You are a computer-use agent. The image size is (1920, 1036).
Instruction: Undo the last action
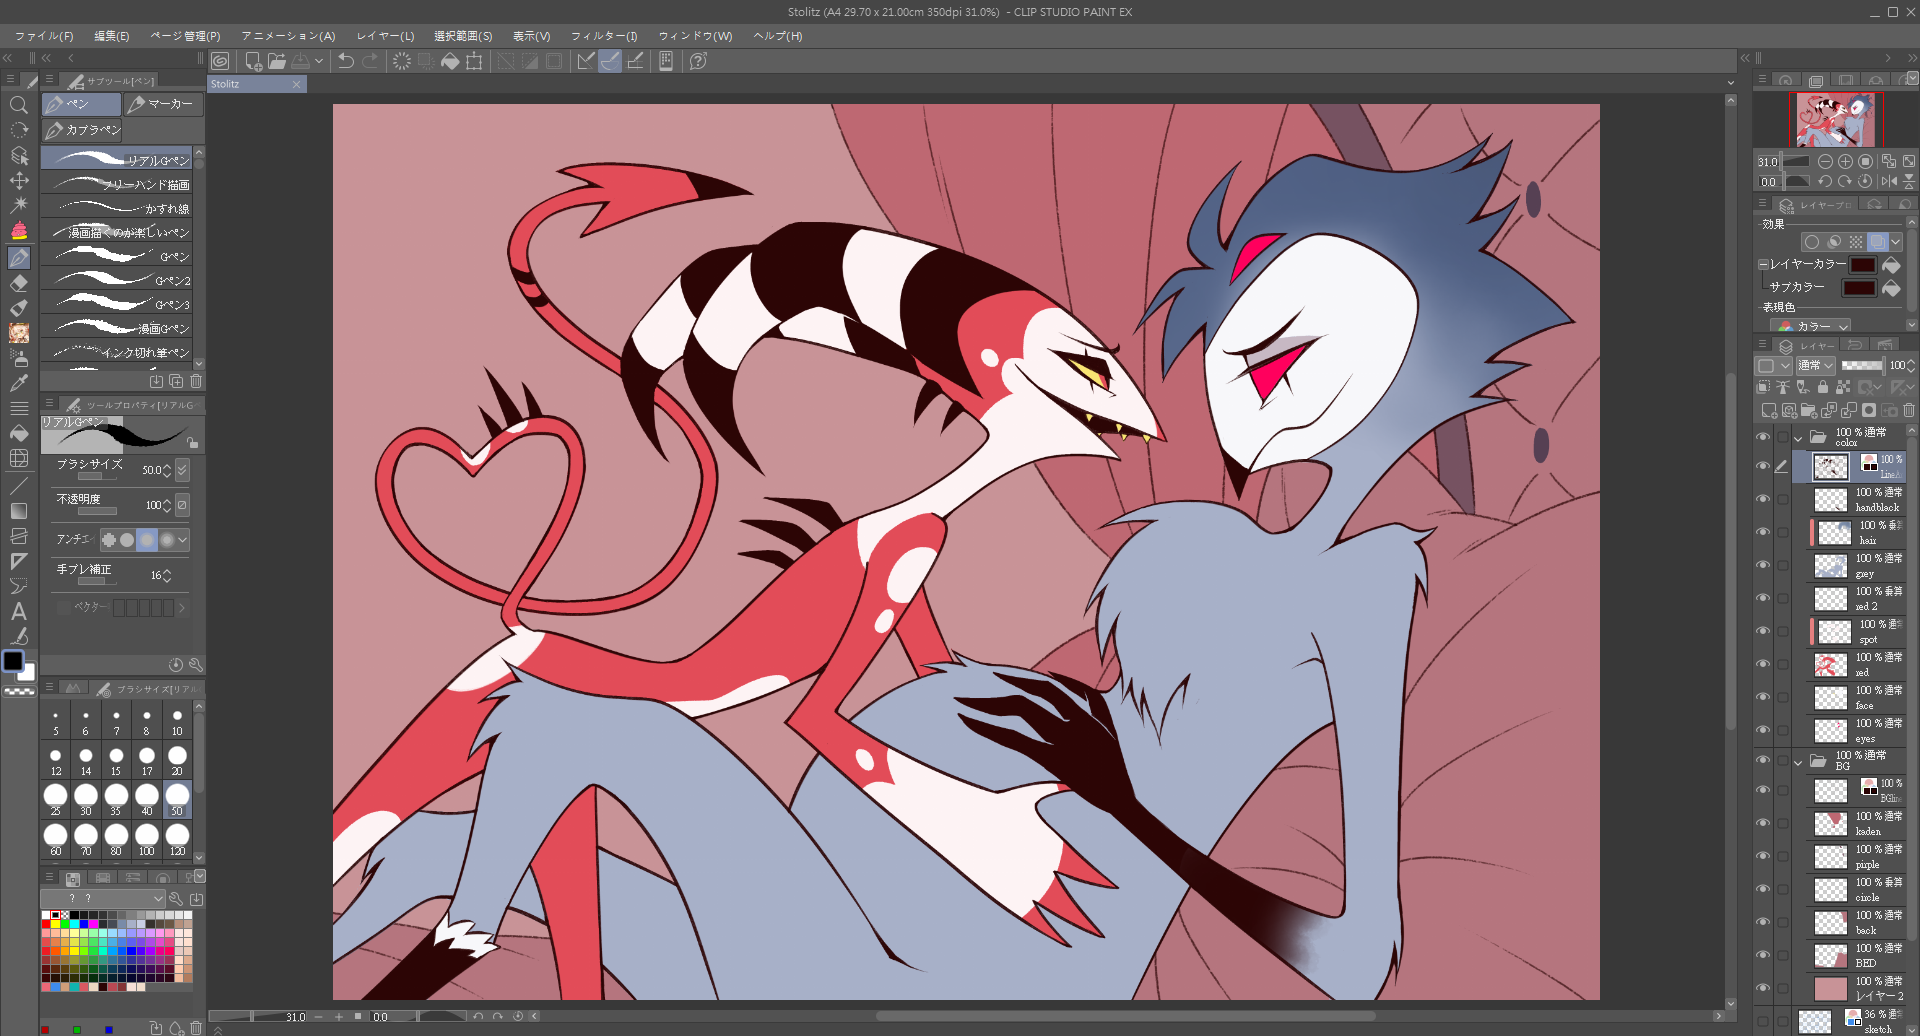[x=346, y=61]
